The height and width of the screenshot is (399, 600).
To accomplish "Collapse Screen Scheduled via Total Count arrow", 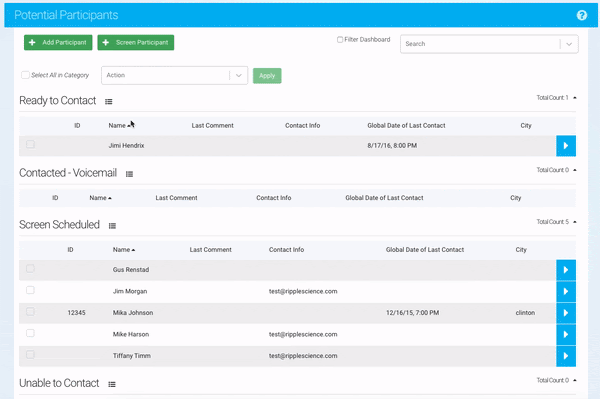I will (575, 222).
